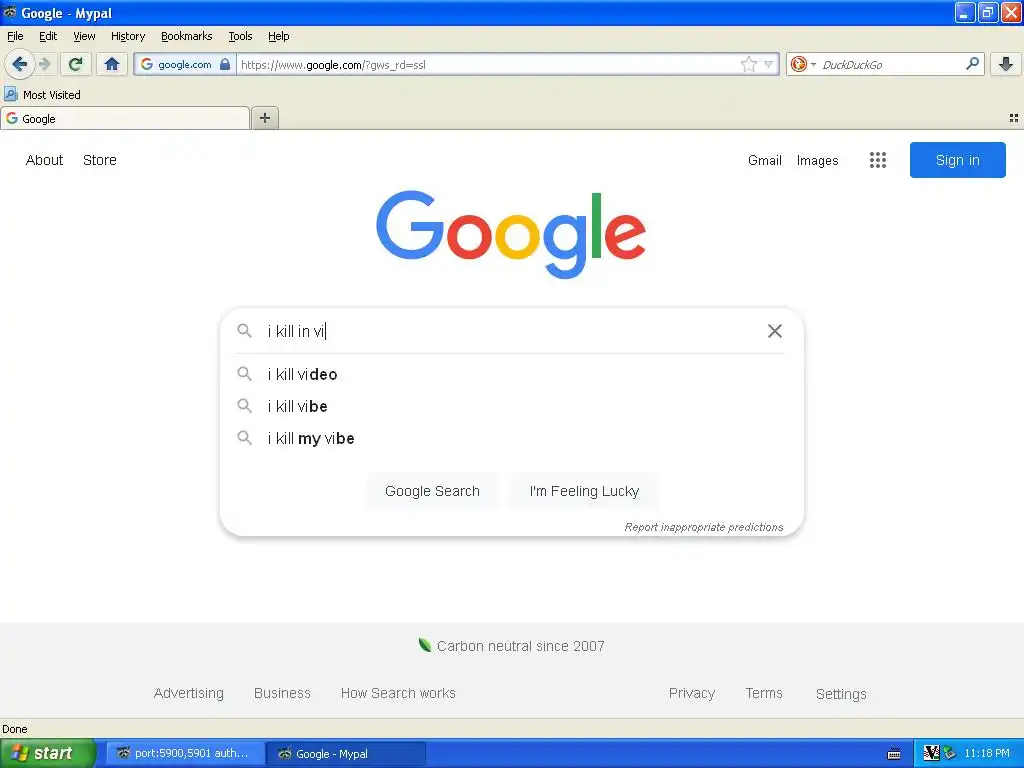
Task: Click the taskbar clock showing 11:18 PM
Action: point(987,754)
